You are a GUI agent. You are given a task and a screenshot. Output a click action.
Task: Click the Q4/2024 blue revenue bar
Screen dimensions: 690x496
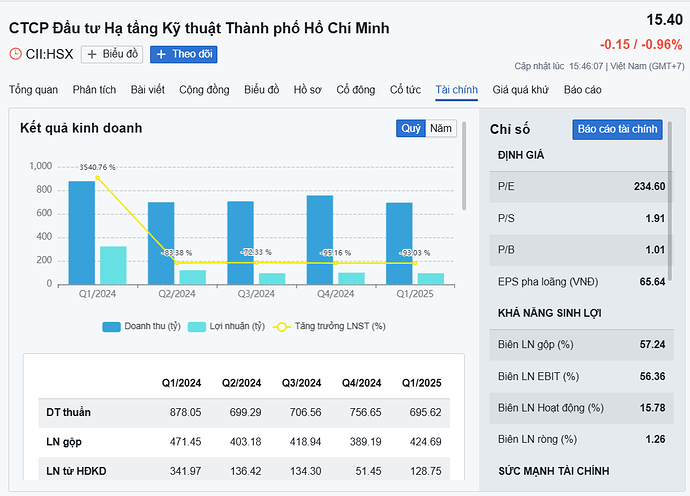(x=320, y=239)
